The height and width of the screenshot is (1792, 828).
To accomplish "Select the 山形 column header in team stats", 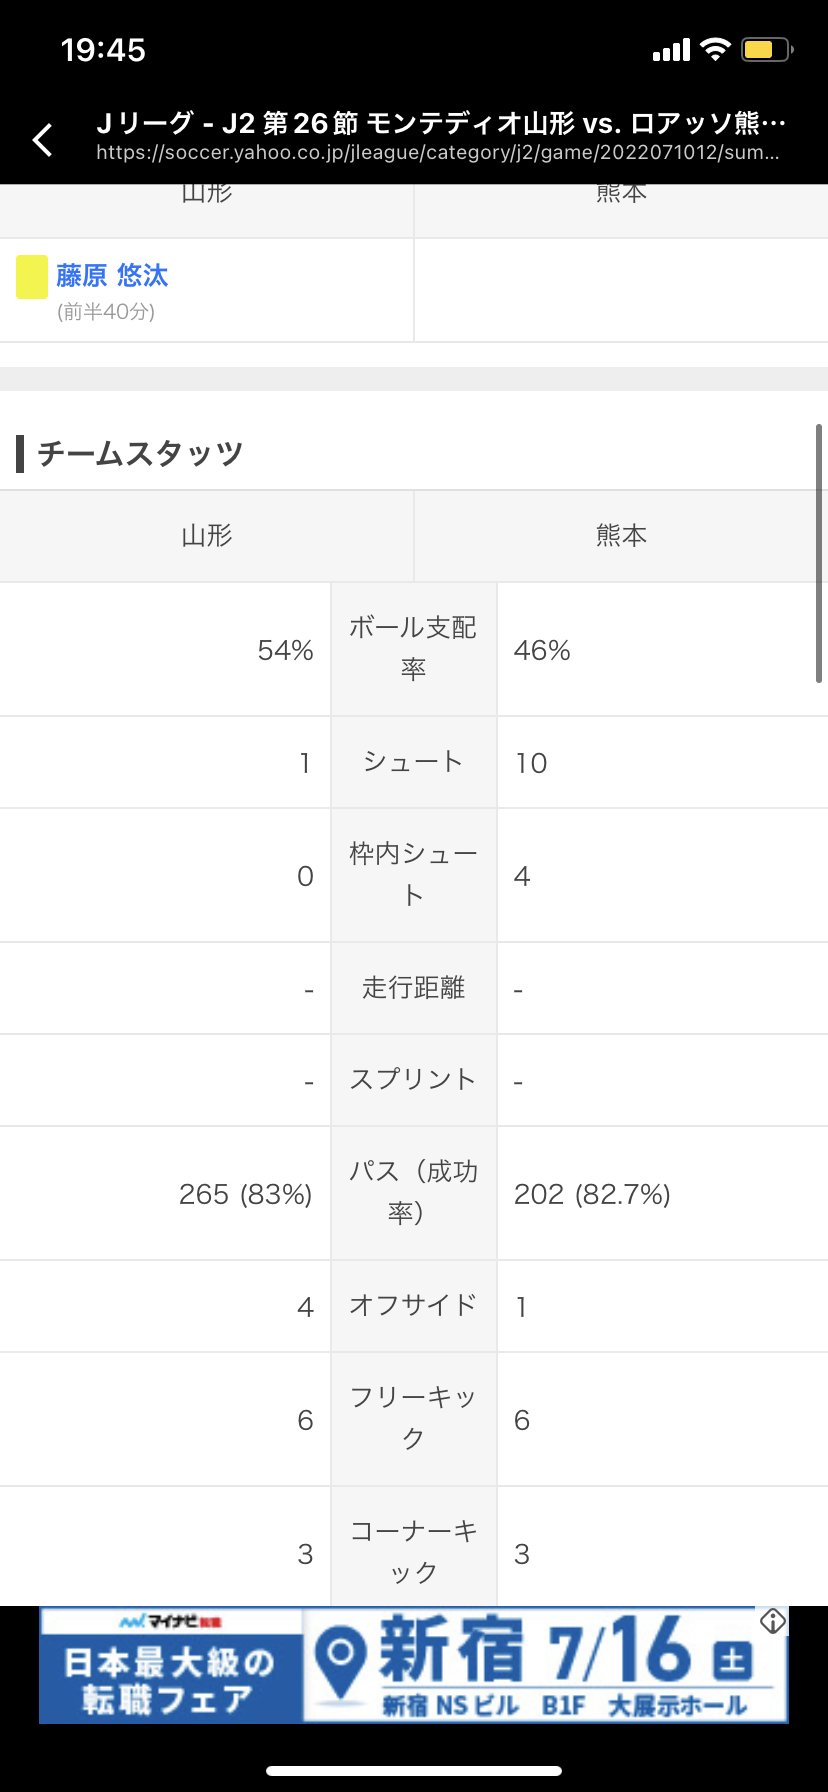I will [x=207, y=536].
